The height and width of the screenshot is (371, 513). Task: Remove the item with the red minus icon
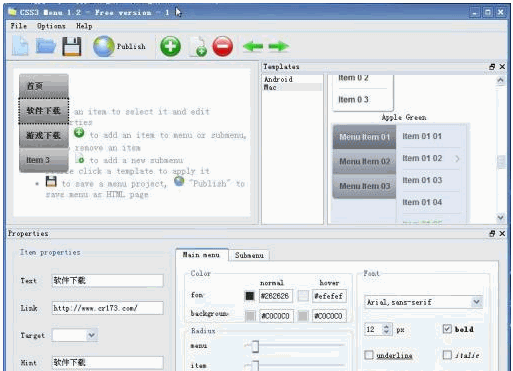(x=223, y=46)
